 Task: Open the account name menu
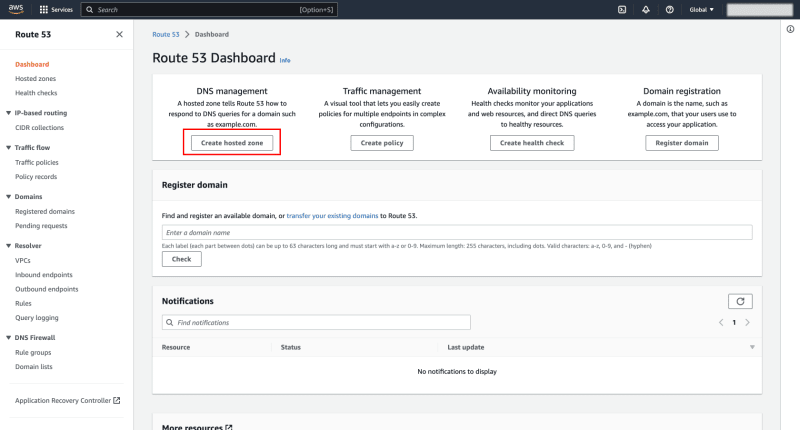760,10
